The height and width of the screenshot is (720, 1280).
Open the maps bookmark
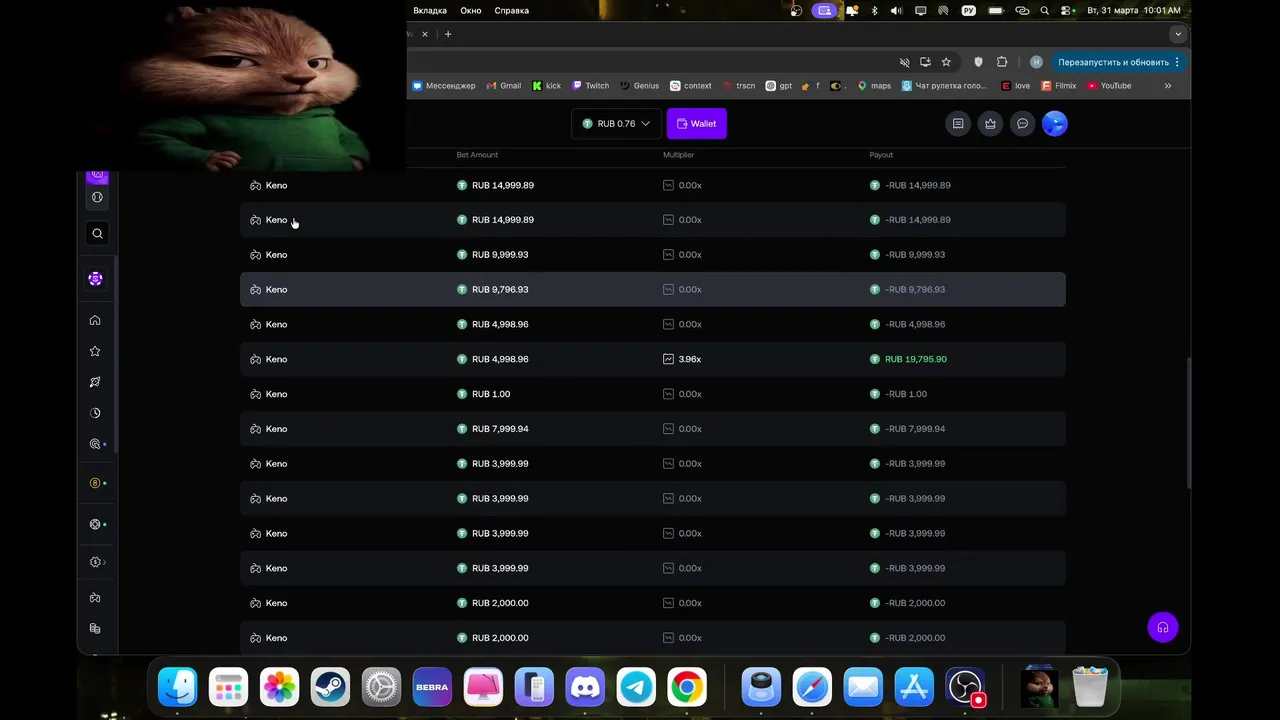(x=874, y=86)
